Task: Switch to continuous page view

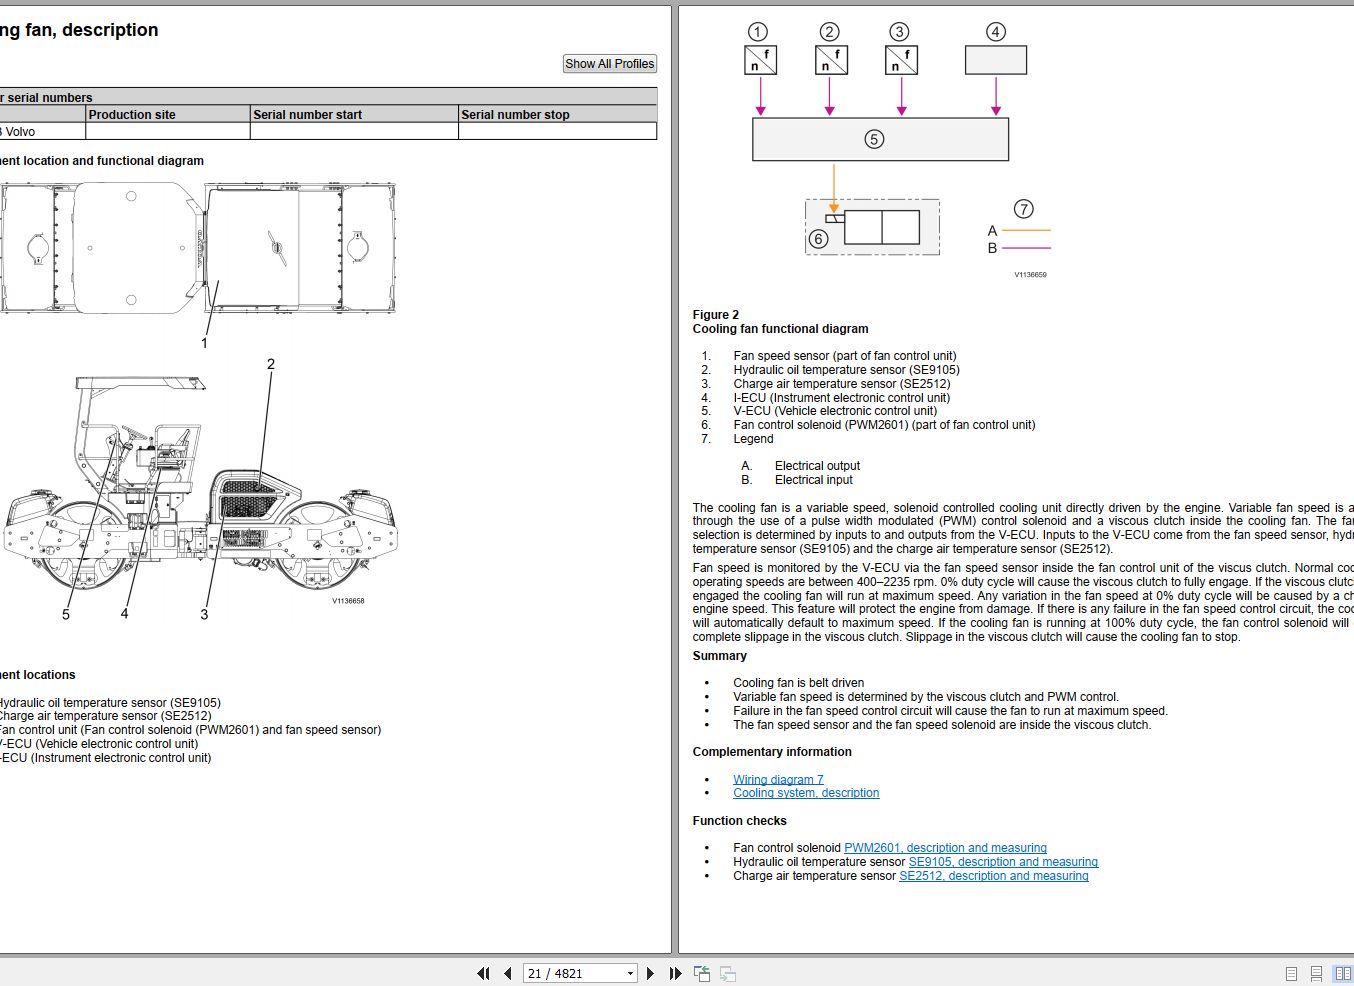Action: coord(1316,973)
